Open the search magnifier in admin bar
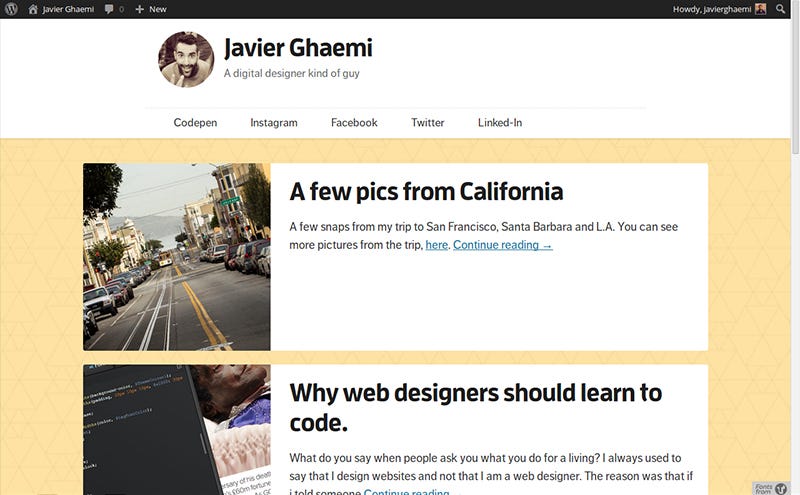This screenshot has height=495, width=800. (x=780, y=9)
